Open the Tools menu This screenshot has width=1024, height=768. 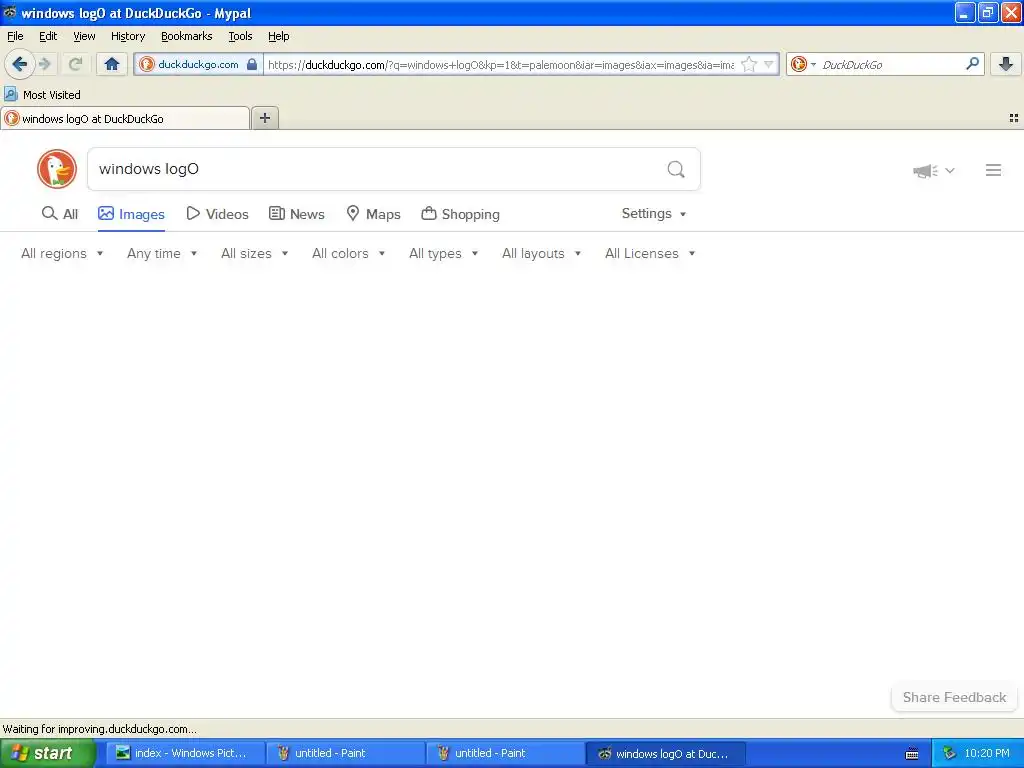[240, 36]
